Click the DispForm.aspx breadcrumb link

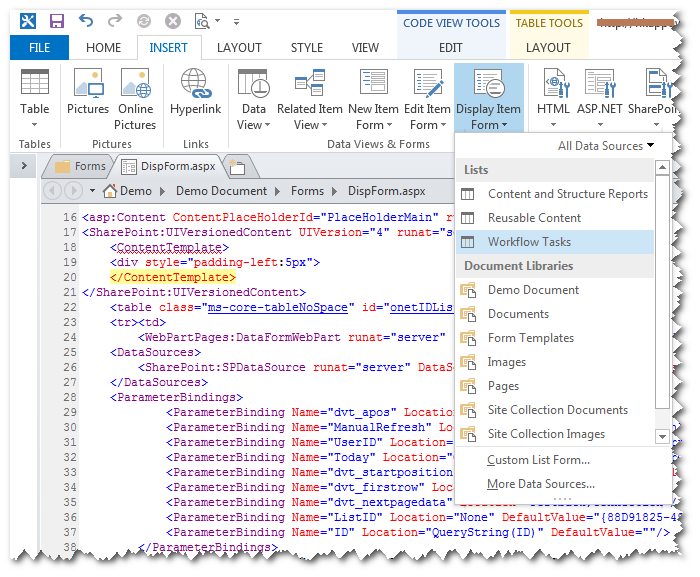click(x=387, y=191)
